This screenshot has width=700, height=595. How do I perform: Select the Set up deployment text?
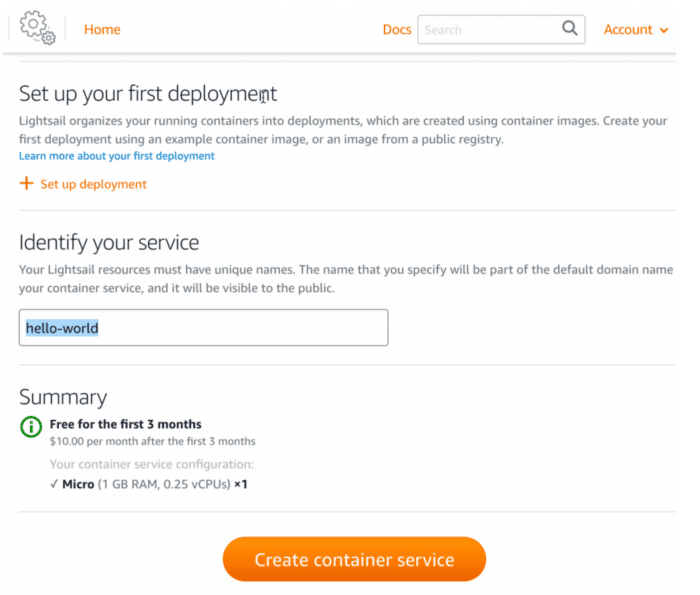tap(93, 184)
